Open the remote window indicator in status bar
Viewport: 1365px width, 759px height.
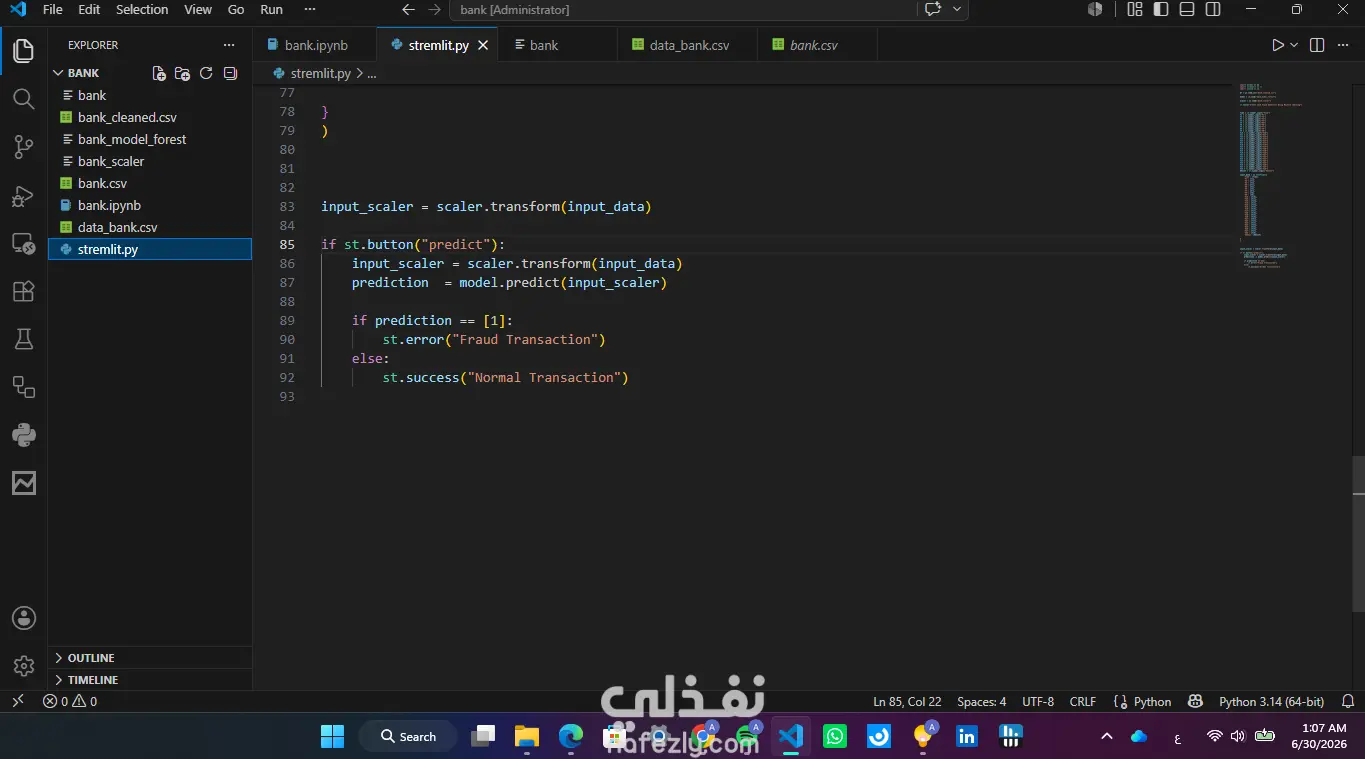pyautogui.click(x=17, y=701)
